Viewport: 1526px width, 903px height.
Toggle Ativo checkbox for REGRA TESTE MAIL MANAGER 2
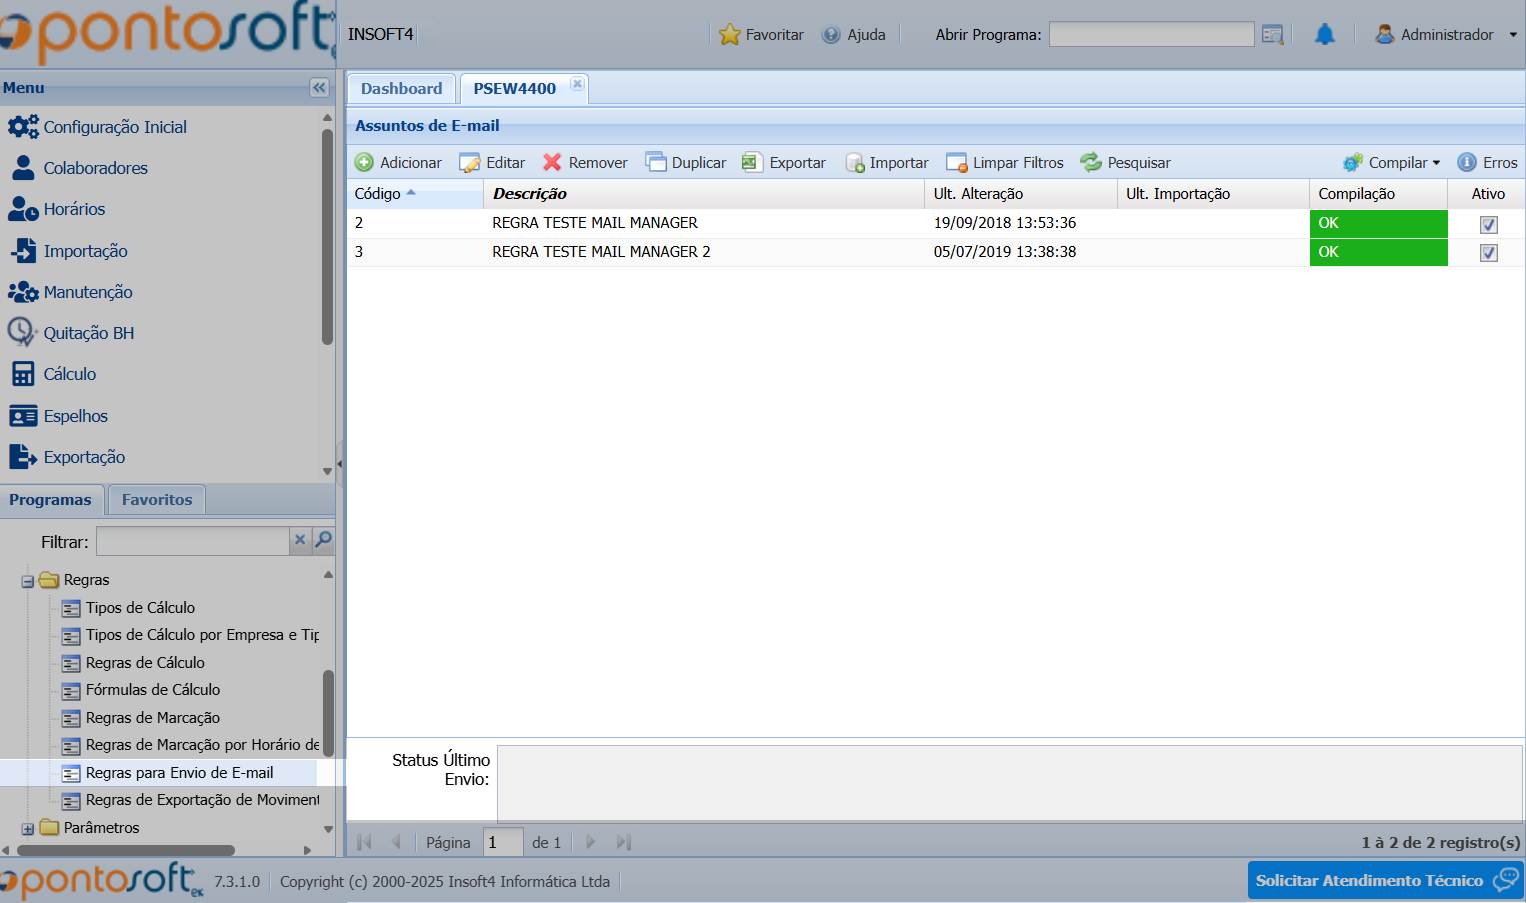coord(1488,253)
